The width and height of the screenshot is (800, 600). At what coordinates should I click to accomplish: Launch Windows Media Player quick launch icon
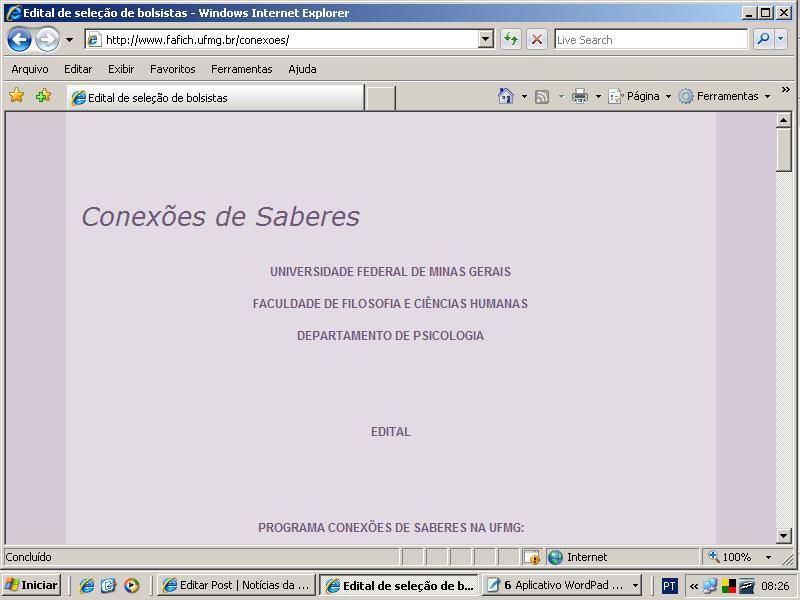click(x=131, y=585)
